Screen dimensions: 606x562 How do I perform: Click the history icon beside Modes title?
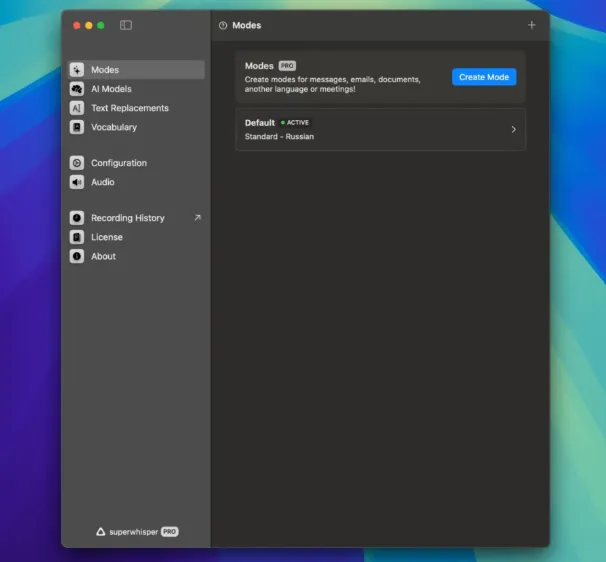[x=223, y=26]
